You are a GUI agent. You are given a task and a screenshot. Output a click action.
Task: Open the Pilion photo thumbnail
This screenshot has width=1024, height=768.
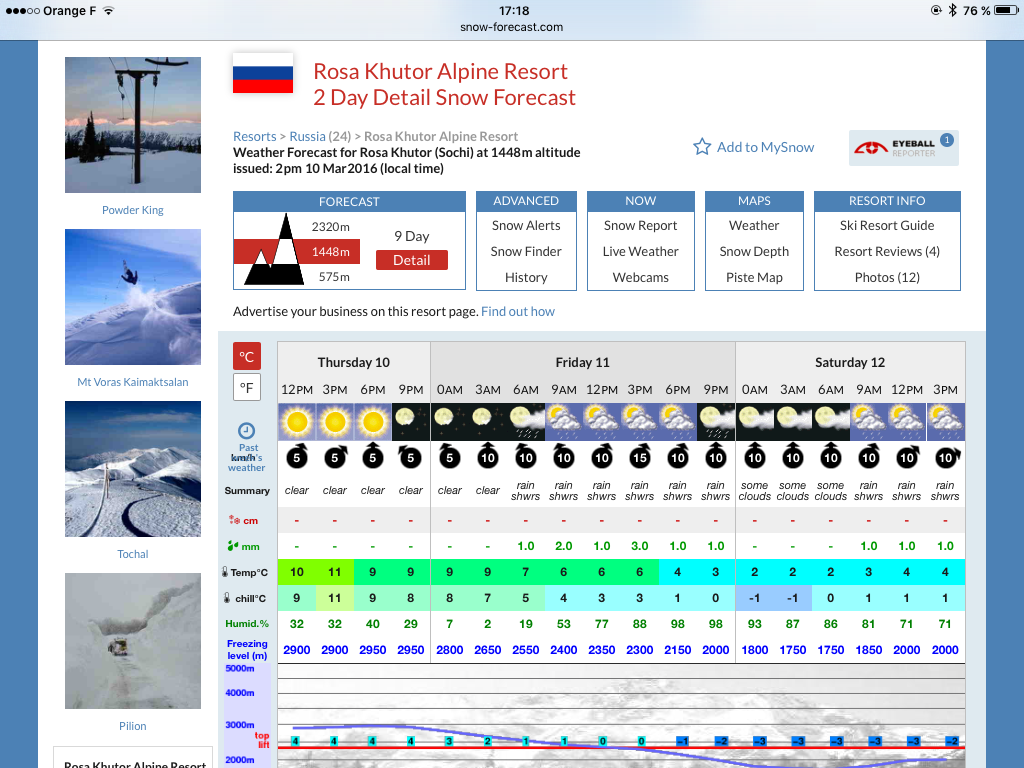coord(133,641)
